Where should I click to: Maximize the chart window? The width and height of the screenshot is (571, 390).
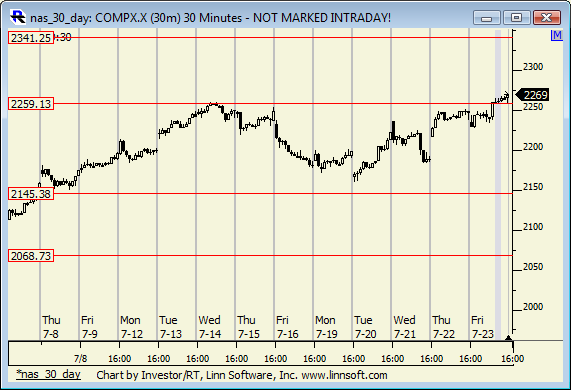516,17
